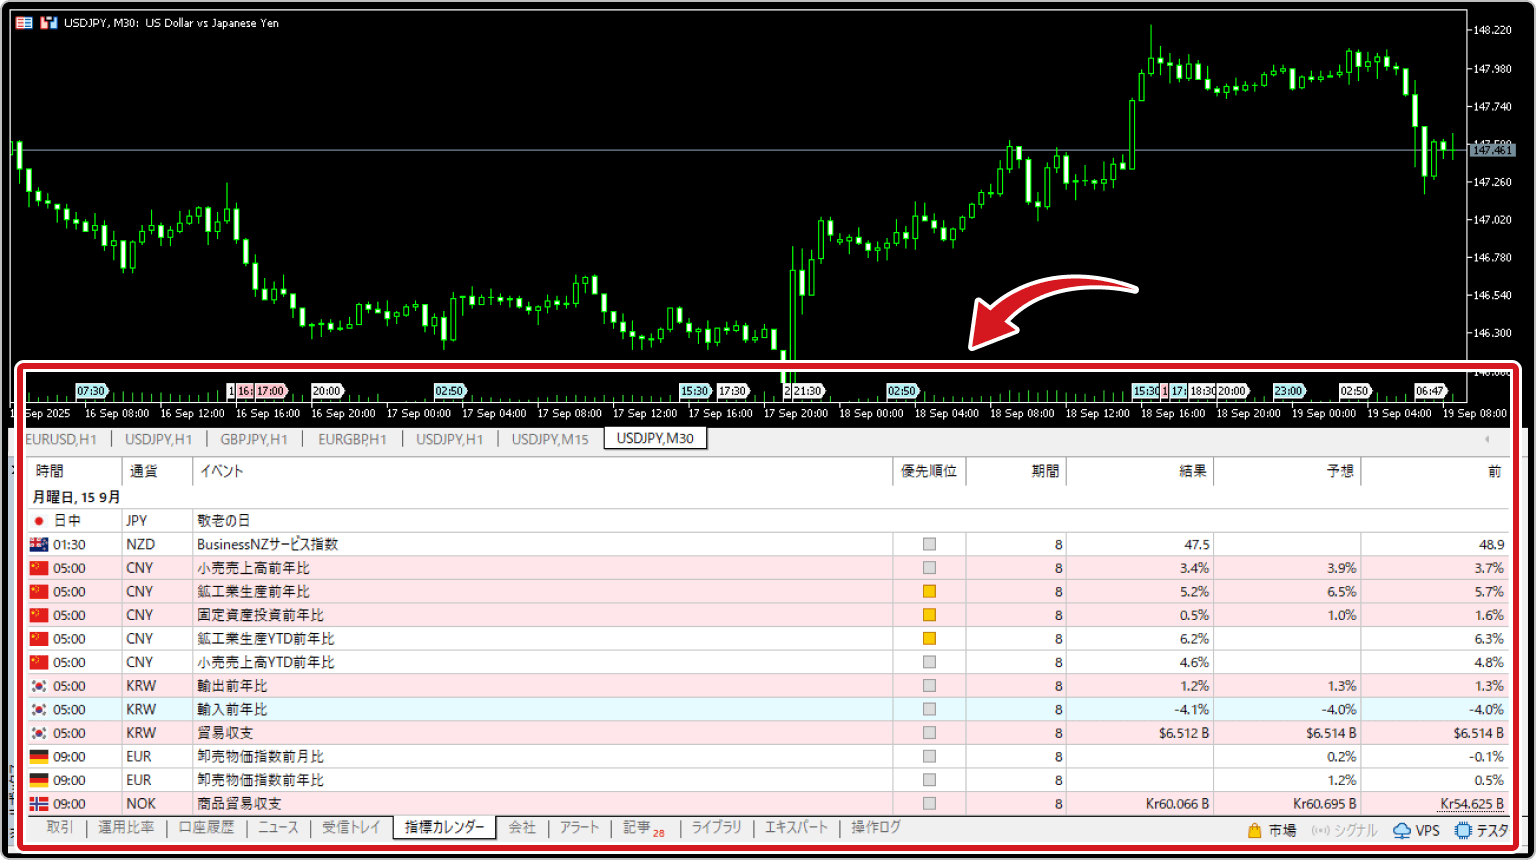Toggle priority box for 固定資産投資前年比 row
The width and height of the screenshot is (1536, 860).
(929, 615)
